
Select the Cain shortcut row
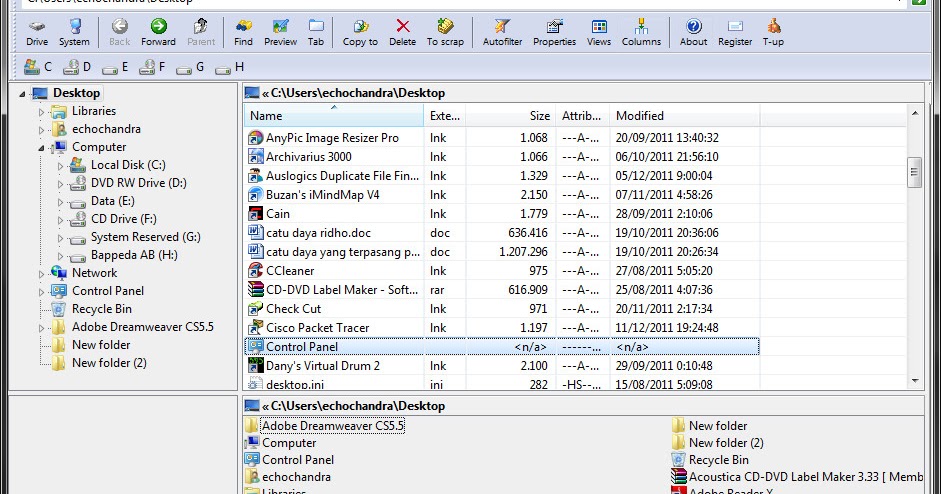click(x=502, y=214)
